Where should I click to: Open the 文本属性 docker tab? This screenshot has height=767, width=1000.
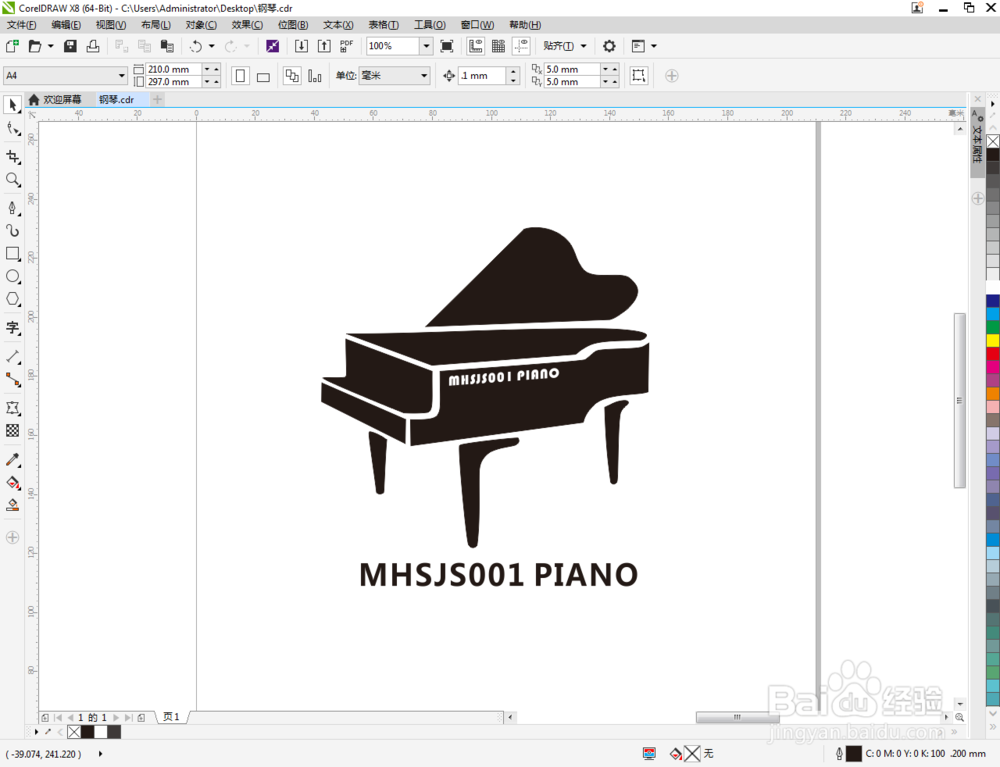pos(977,143)
